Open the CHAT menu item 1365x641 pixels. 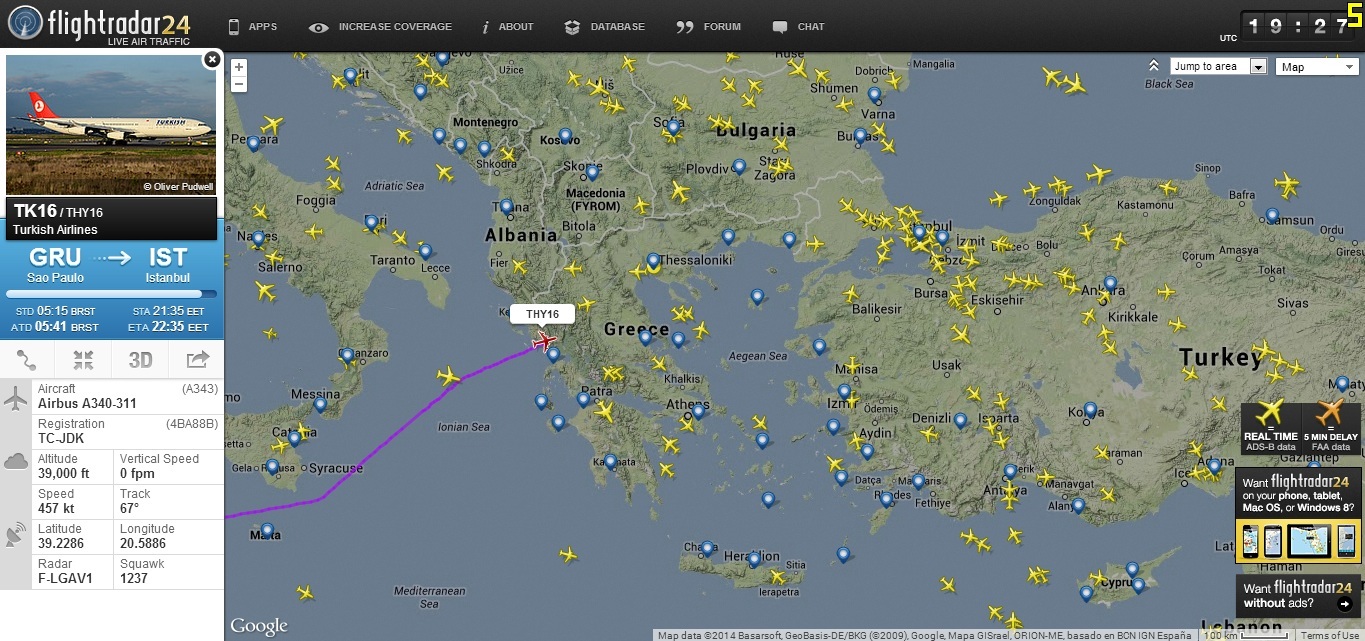click(x=798, y=27)
